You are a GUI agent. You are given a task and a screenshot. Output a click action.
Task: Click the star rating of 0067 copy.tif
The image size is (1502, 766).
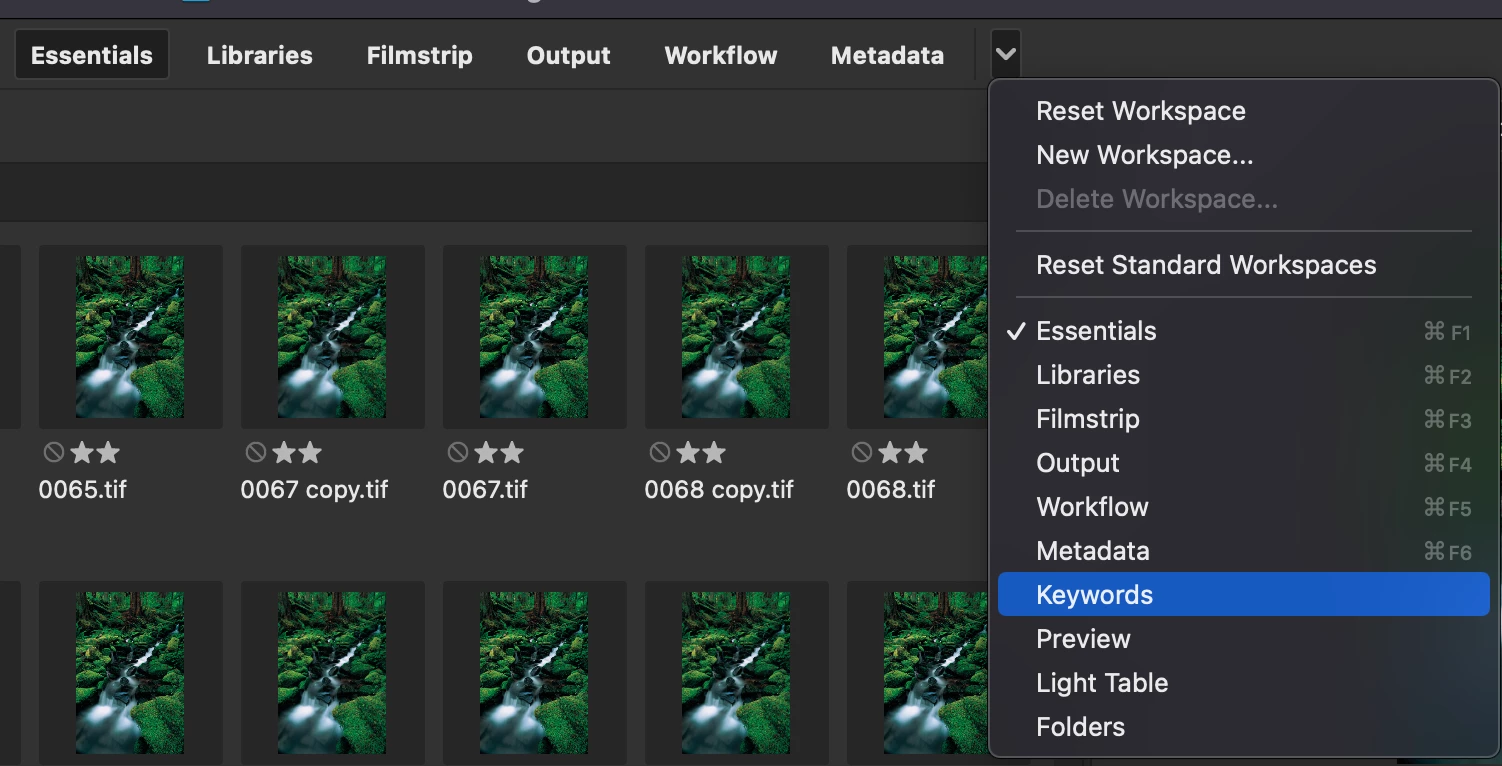click(x=297, y=453)
